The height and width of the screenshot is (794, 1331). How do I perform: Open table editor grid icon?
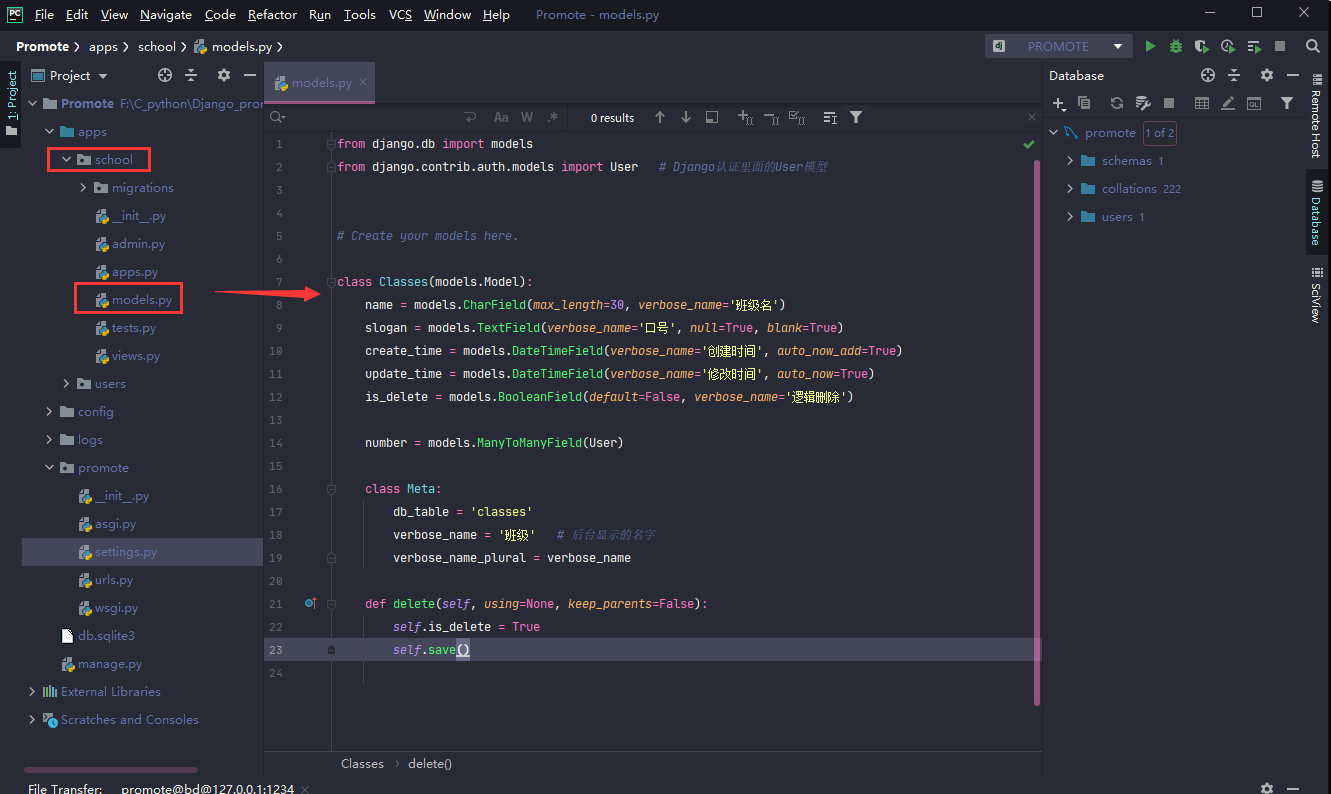[1202, 103]
